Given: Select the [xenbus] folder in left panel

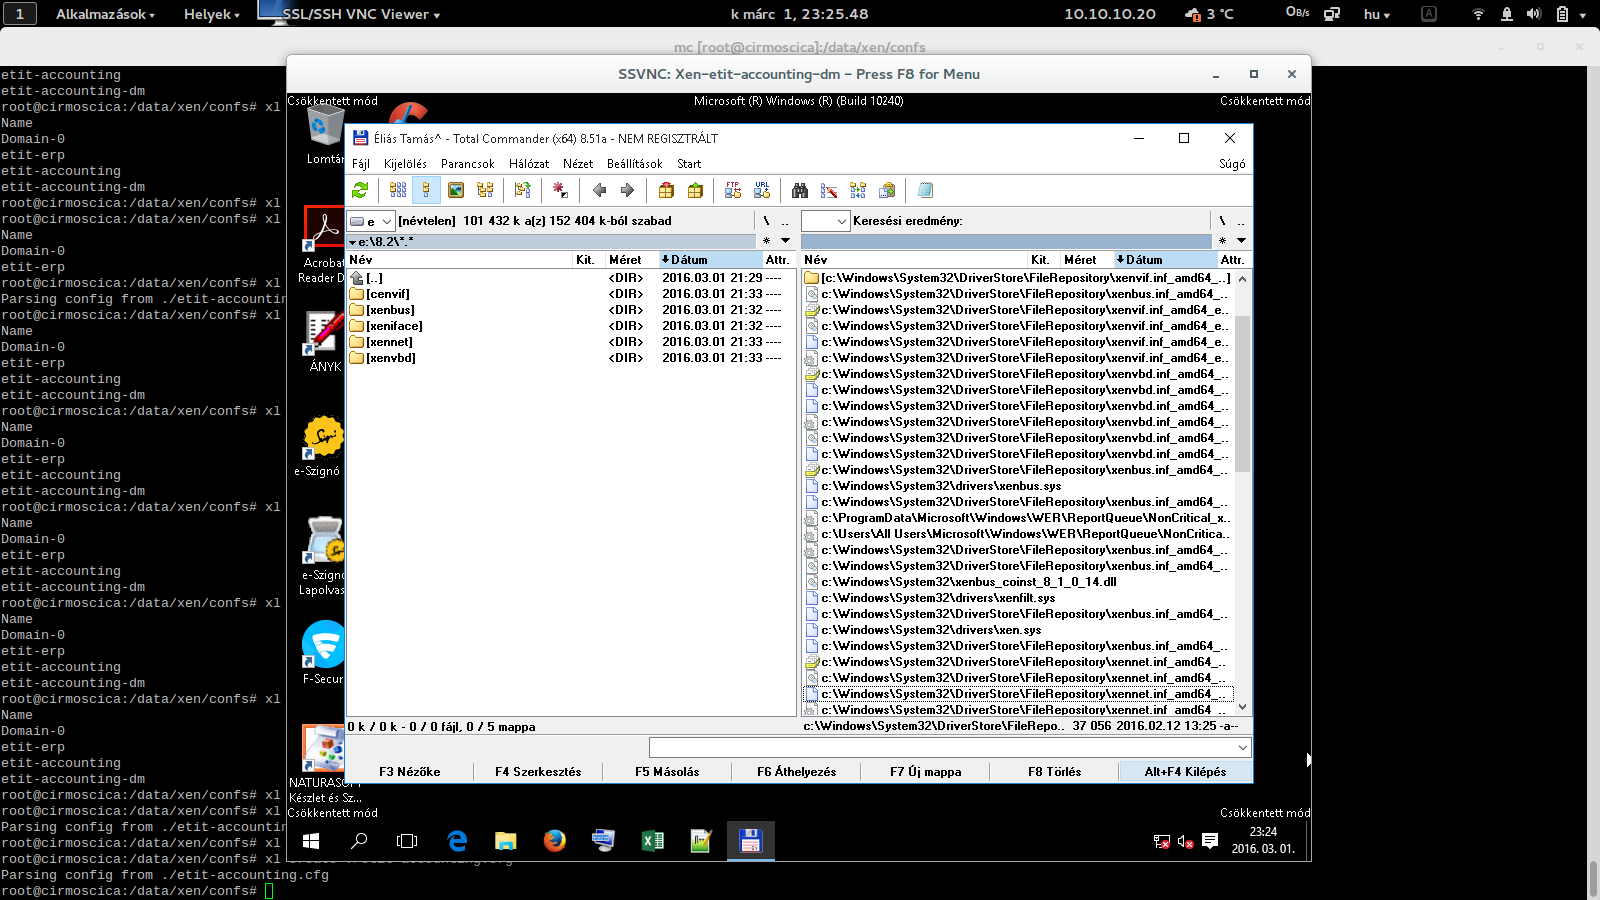Looking at the screenshot, I should [x=390, y=310].
